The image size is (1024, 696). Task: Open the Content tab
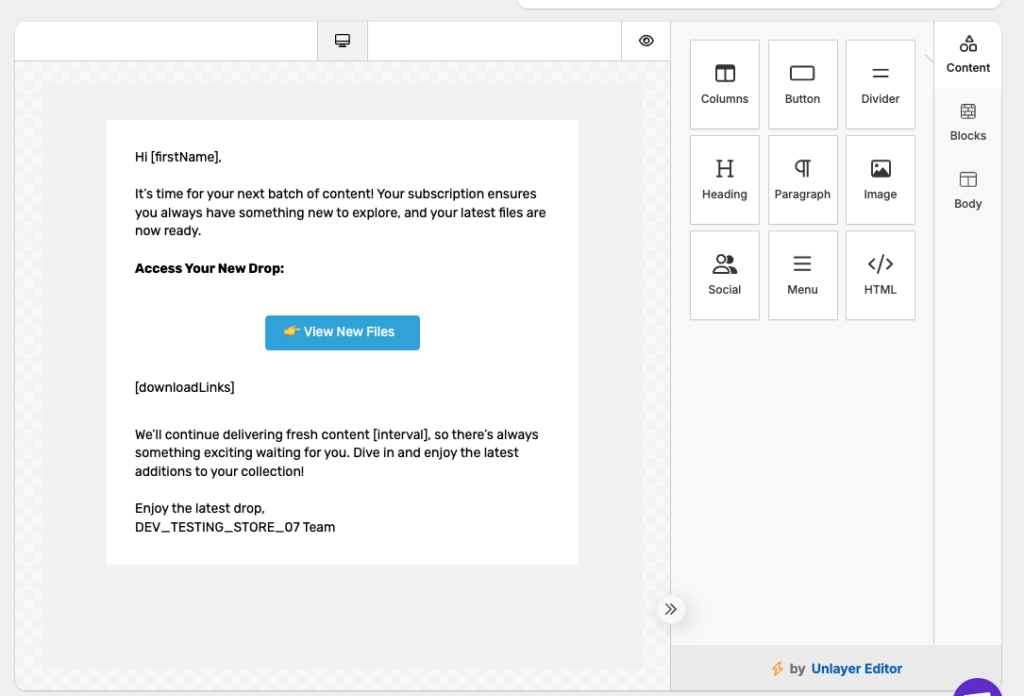[967, 54]
